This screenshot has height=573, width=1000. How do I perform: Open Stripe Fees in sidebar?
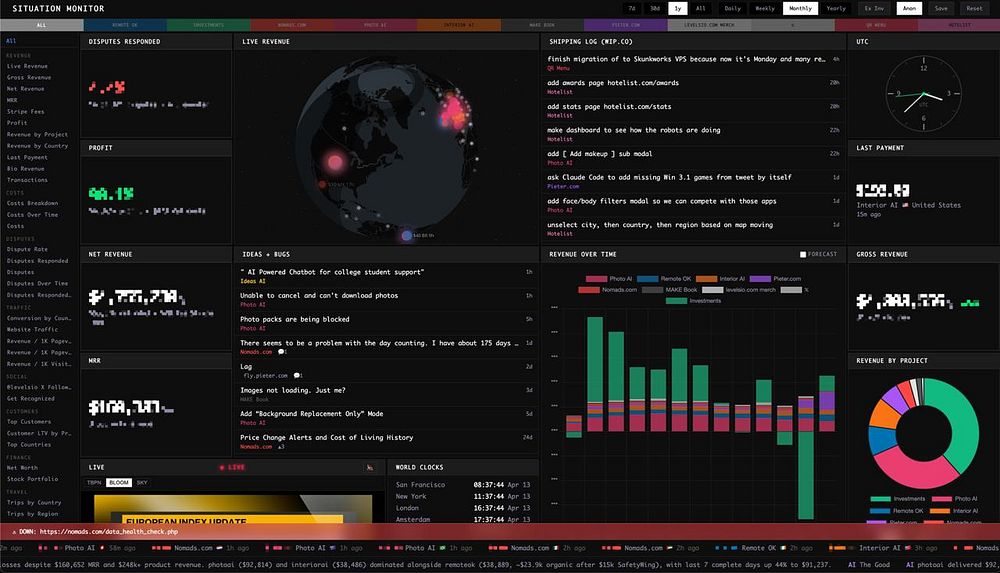(x=26, y=112)
